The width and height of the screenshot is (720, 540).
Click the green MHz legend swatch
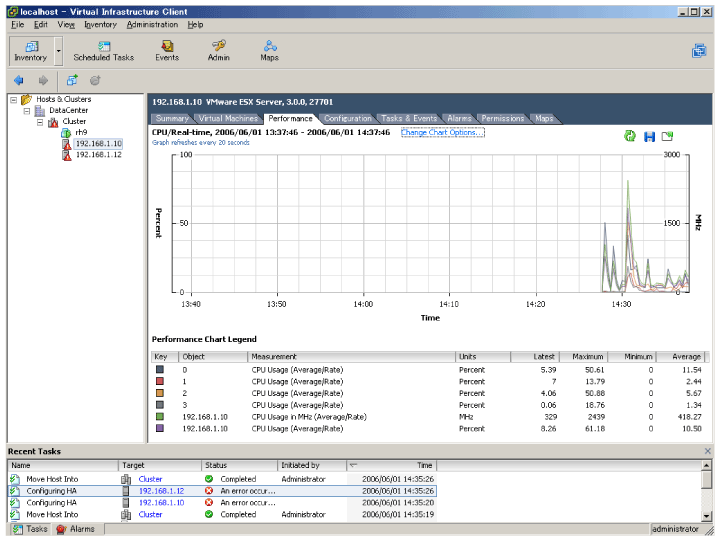159,416
